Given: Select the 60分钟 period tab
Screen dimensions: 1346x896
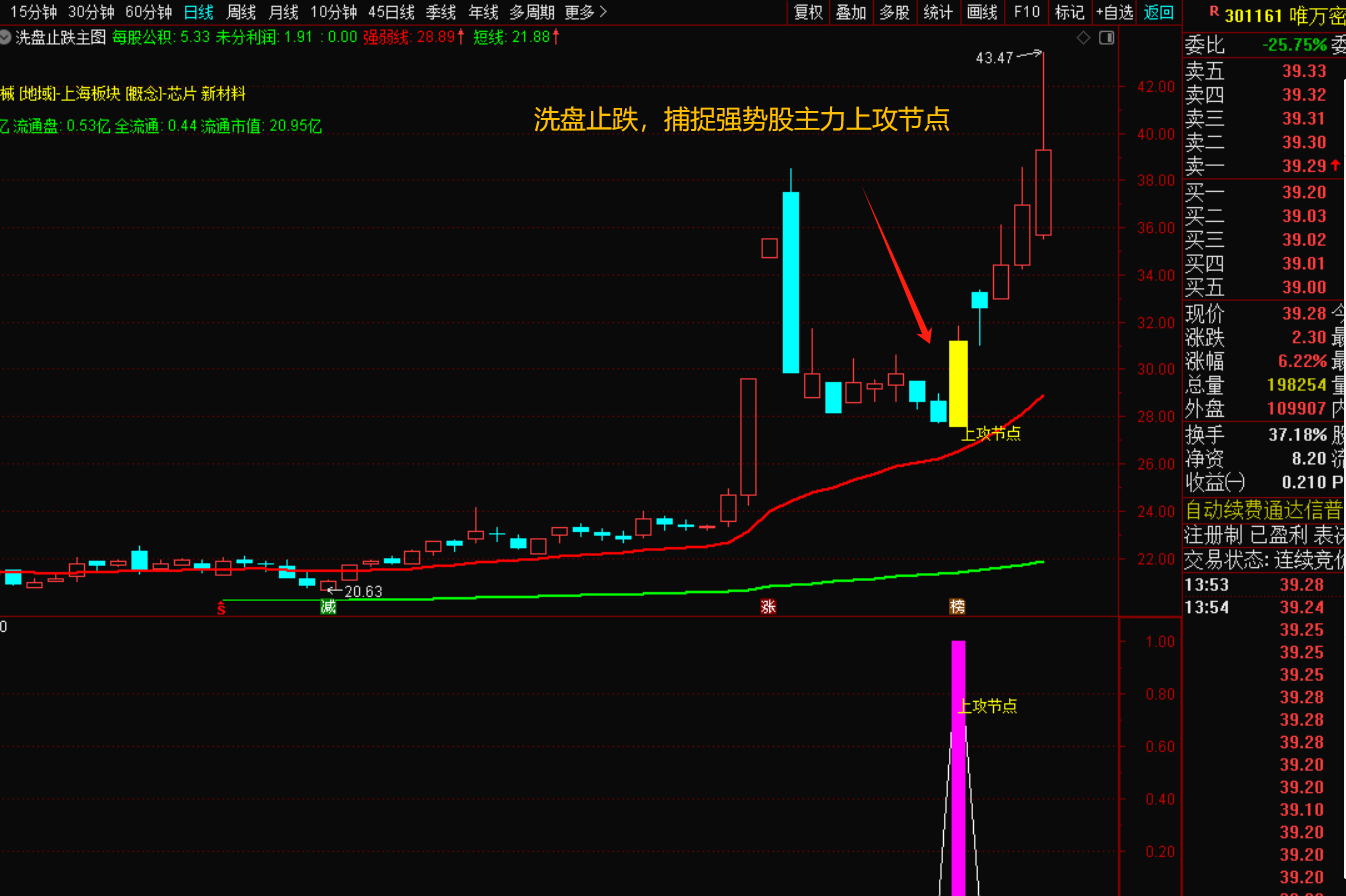Looking at the screenshot, I should coord(149,12).
